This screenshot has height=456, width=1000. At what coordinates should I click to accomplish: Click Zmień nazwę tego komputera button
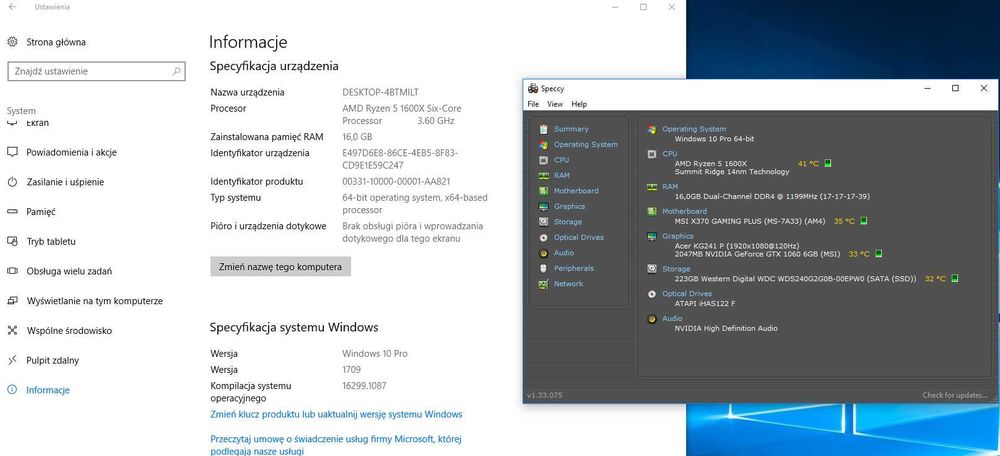click(x=281, y=267)
